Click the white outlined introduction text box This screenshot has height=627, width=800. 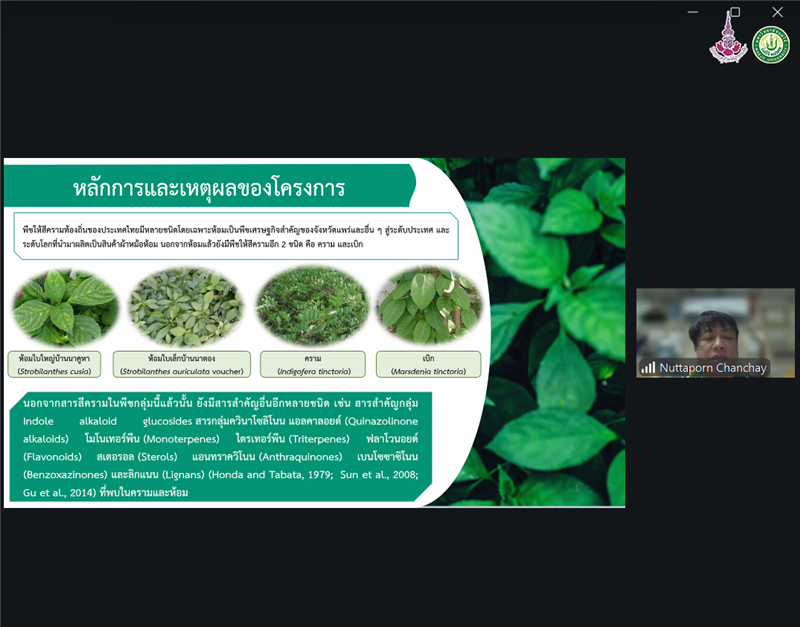236,236
